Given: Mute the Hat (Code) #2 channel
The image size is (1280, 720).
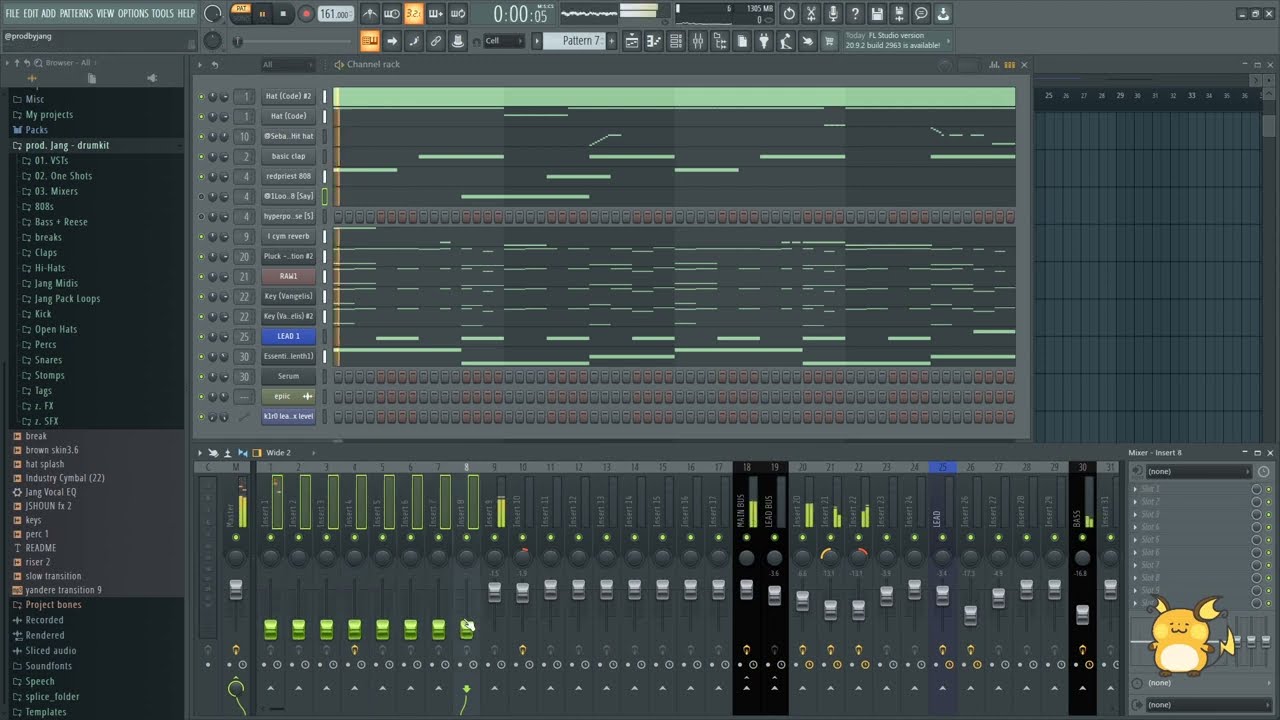Looking at the screenshot, I should 201,97.
